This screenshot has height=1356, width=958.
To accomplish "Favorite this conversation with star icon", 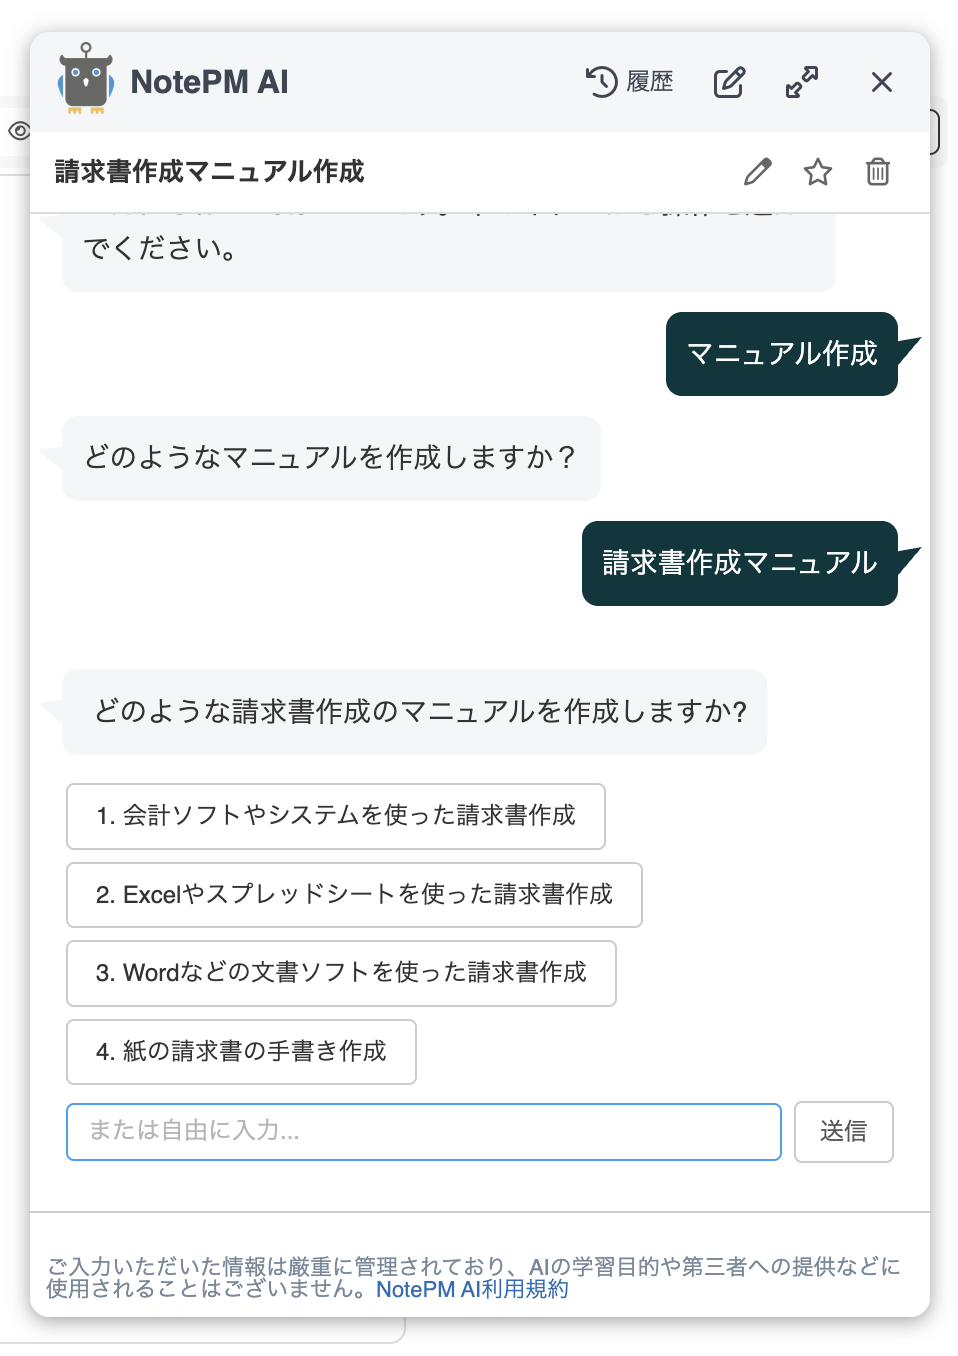I will pos(818,172).
